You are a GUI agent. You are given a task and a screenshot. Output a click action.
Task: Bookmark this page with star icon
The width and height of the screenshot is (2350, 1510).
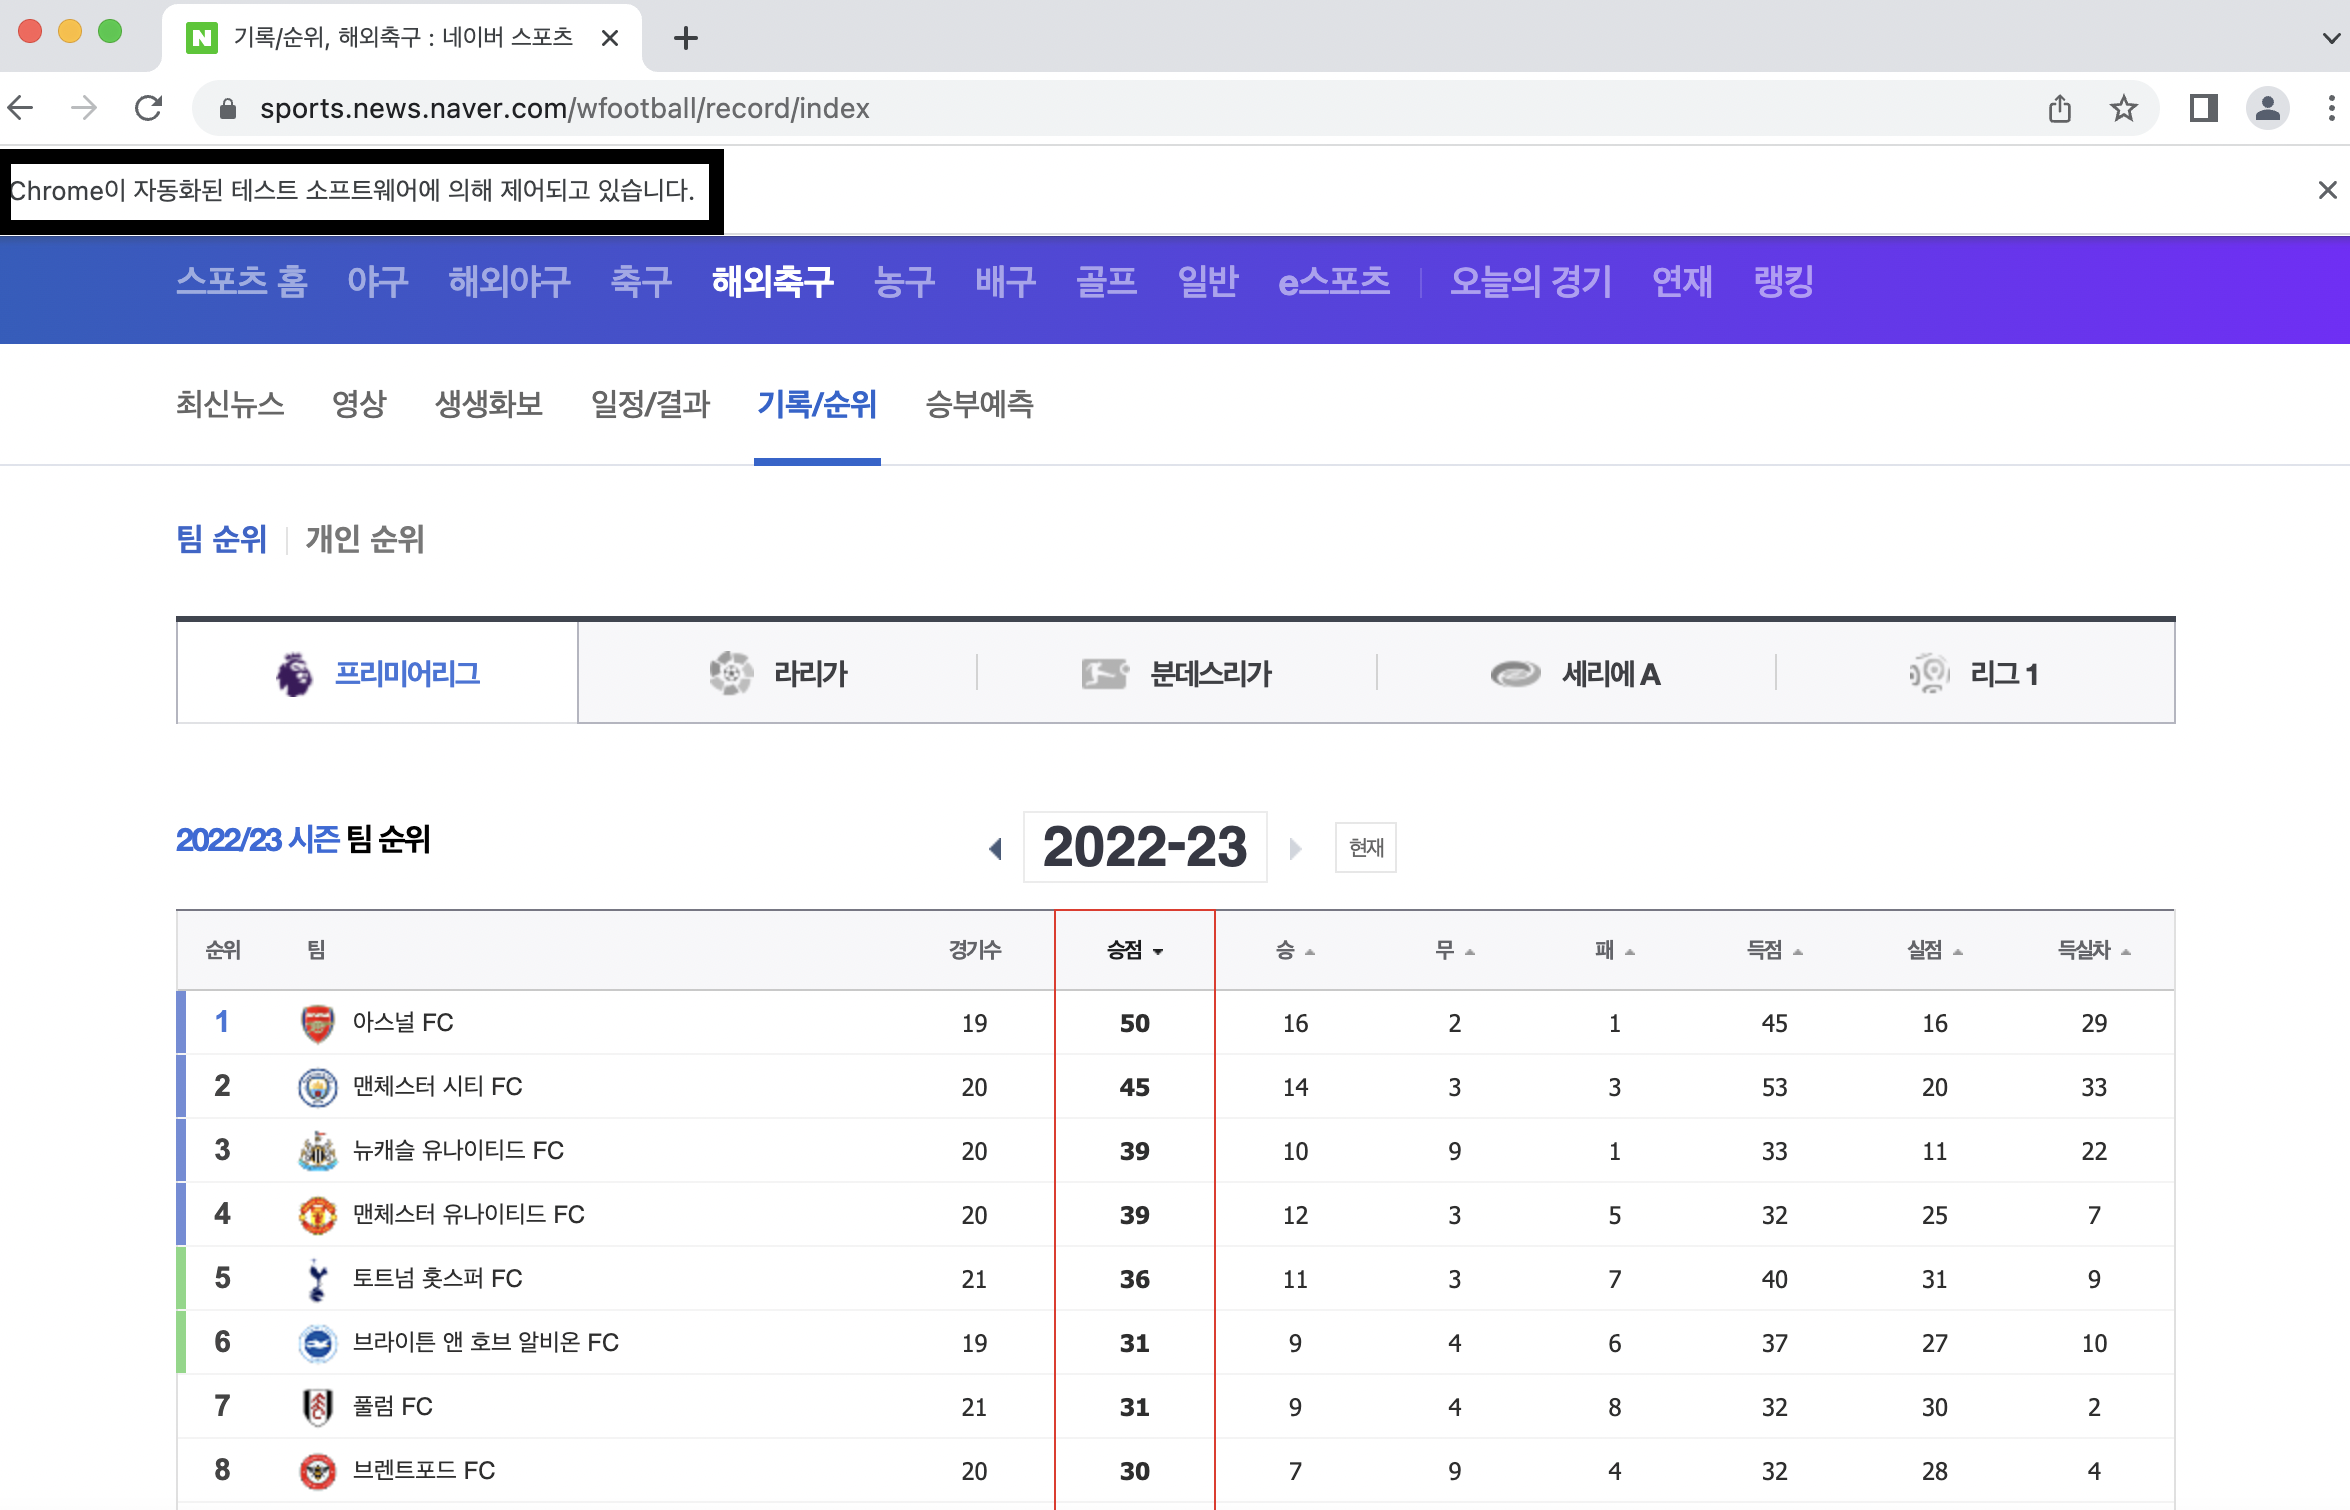coord(2123,108)
